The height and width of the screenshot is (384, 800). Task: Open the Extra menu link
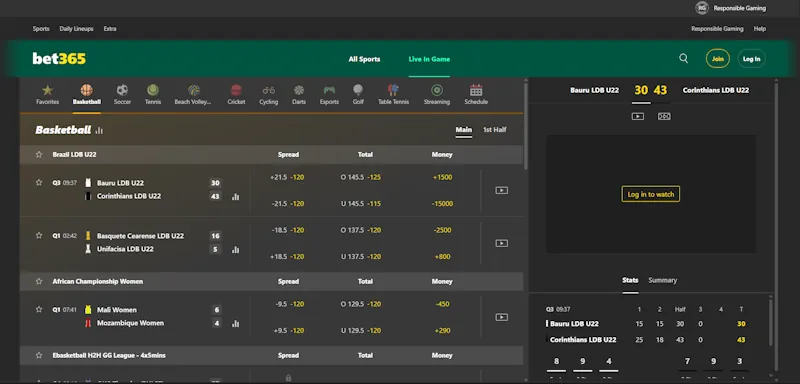click(110, 29)
